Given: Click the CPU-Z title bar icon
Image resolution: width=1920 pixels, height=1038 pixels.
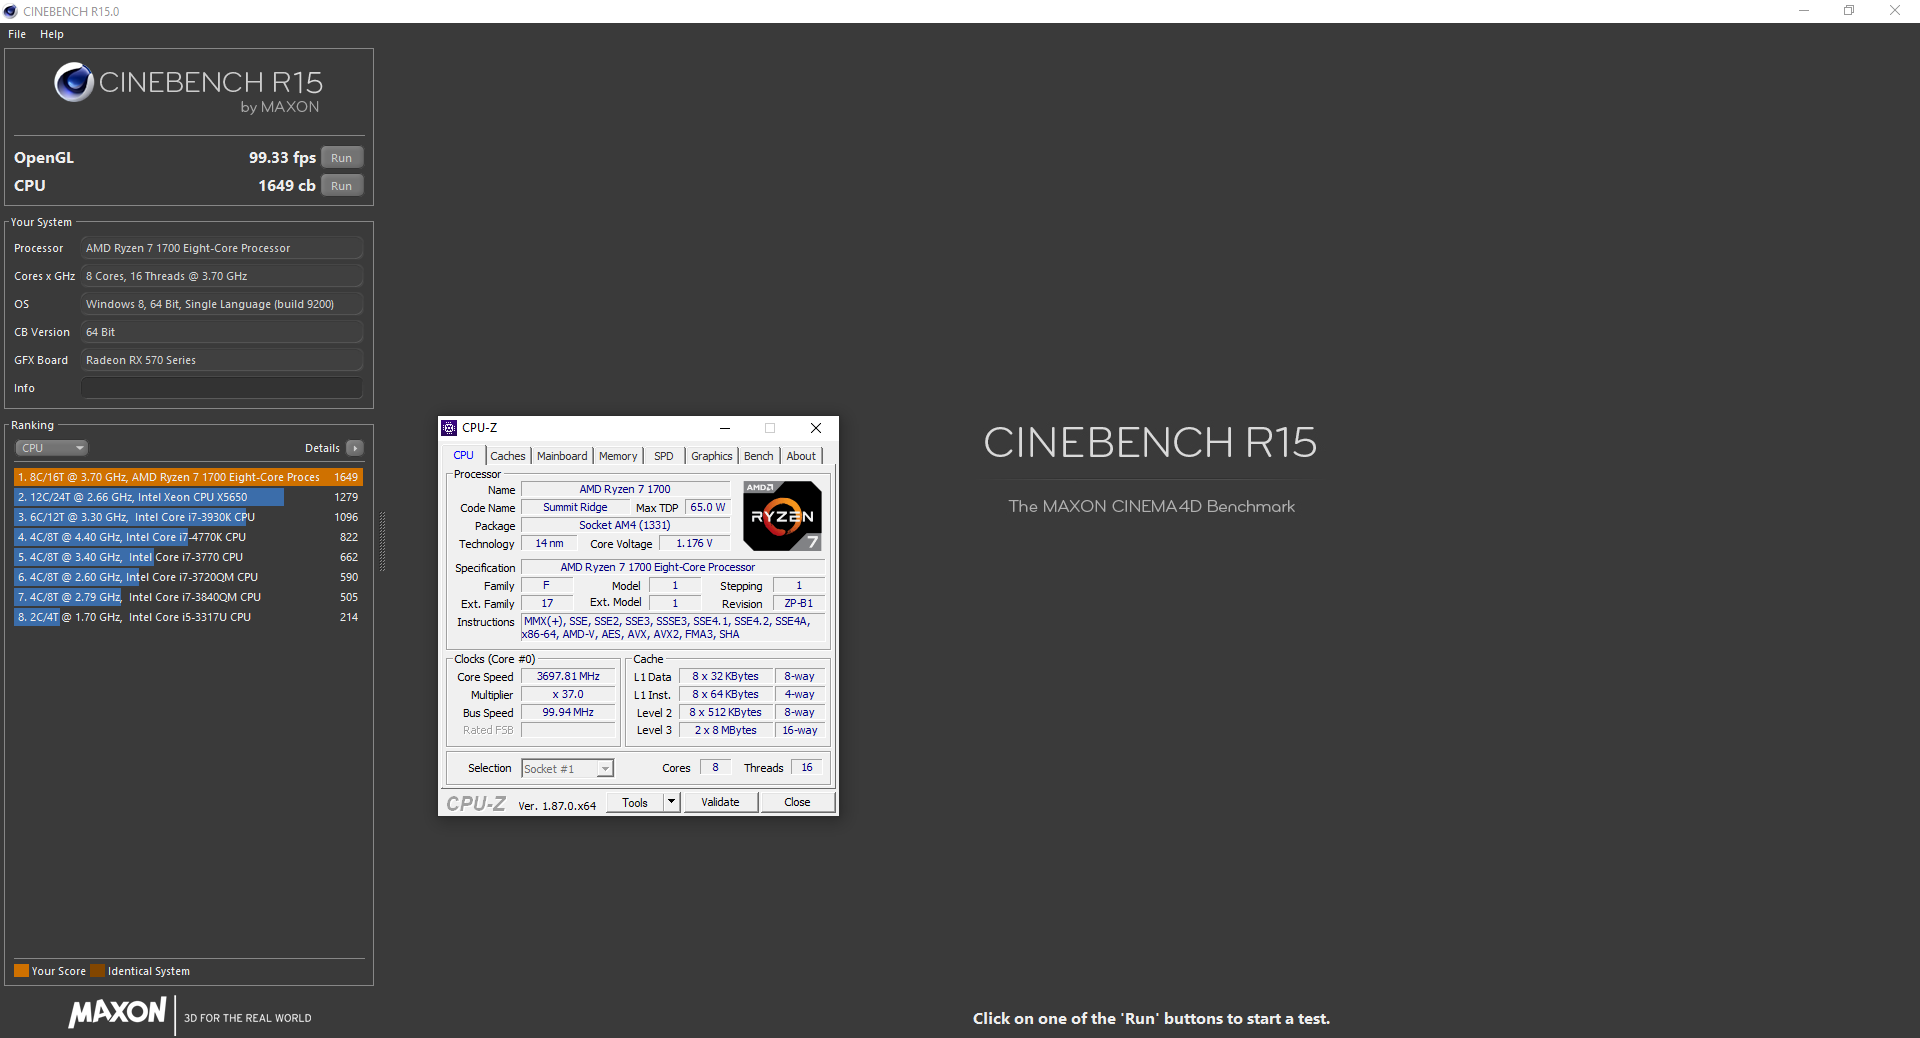Looking at the screenshot, I should pyautogui.click(x=450, y=428).
